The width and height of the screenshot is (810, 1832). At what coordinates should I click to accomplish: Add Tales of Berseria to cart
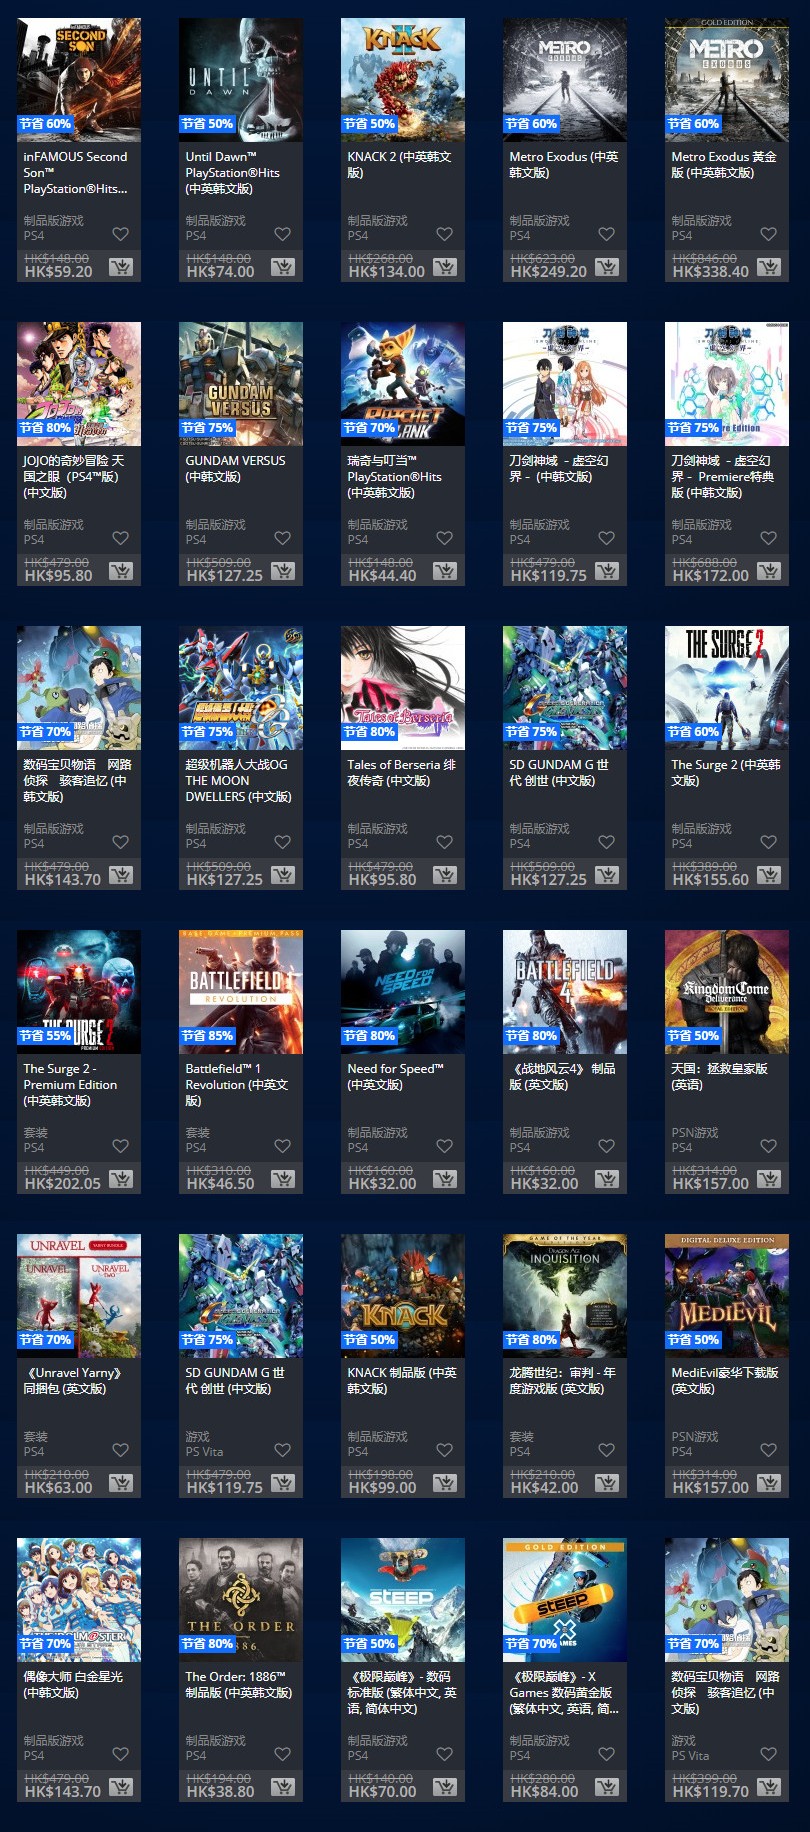[445, 875]
